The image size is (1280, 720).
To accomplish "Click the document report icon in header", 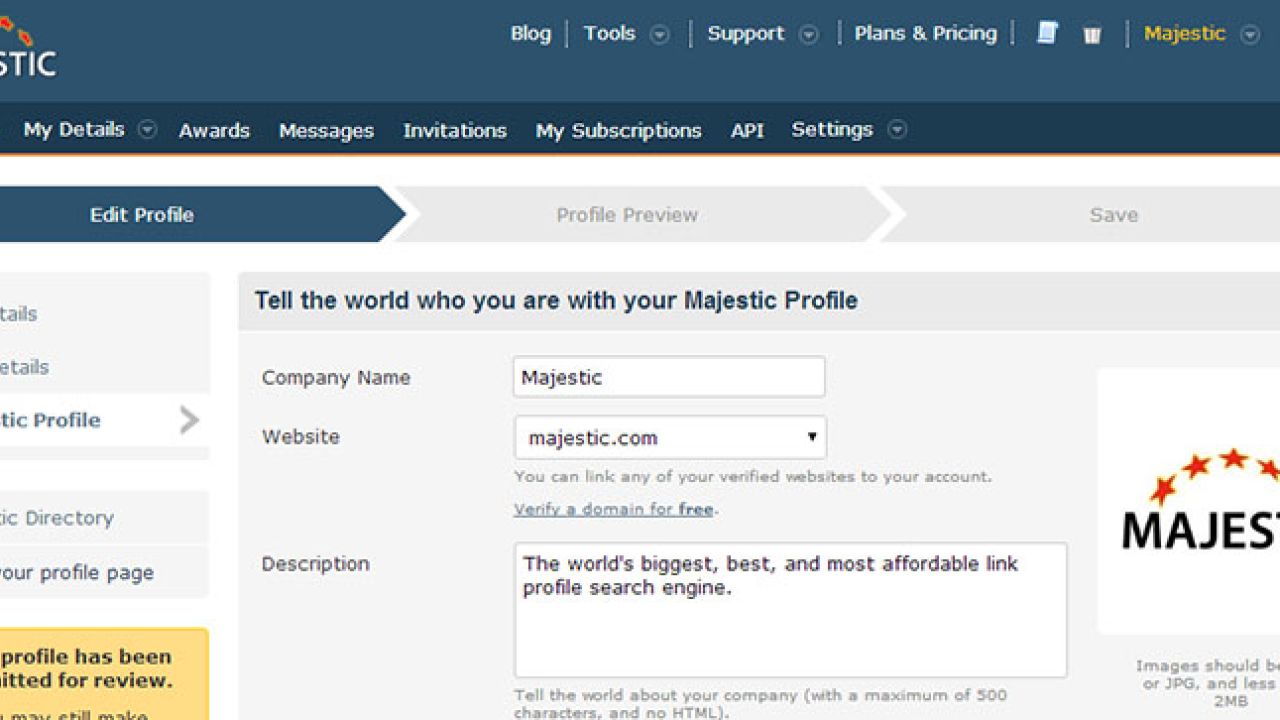I will [x=1047, y=34].
